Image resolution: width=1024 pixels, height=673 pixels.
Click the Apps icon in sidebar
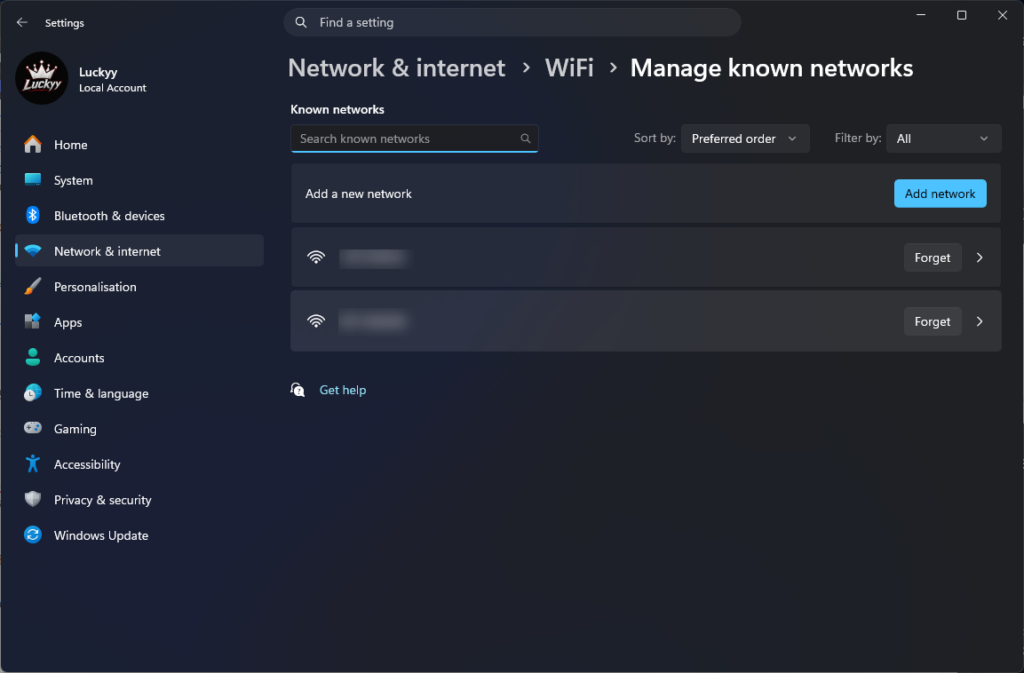(x=33, y=321)
